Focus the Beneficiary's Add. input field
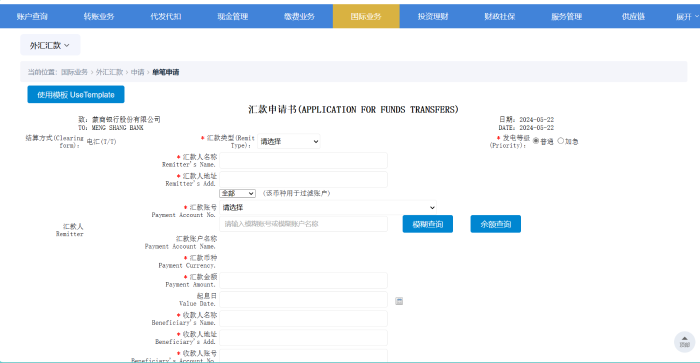 click(x=304, y=338)
